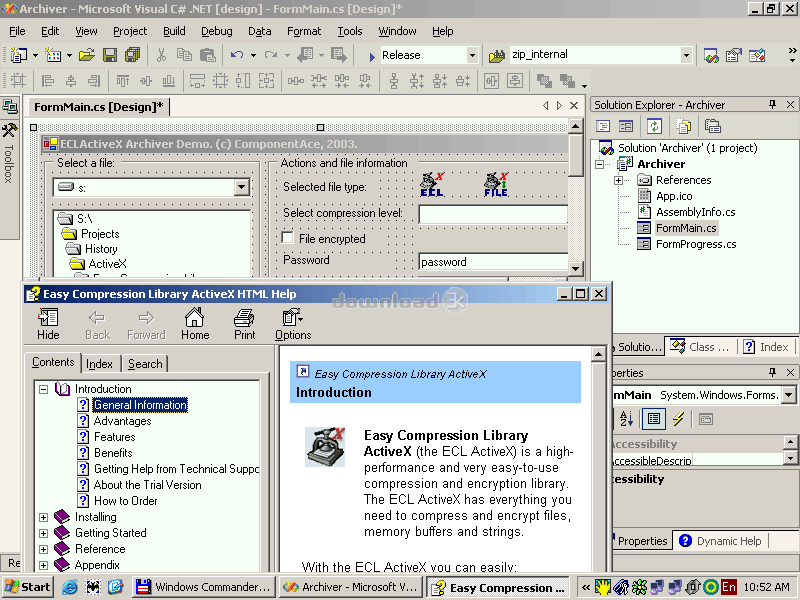Image resolution: width=800 pixels, height=600 pixels.
Task: Switch to the Dynamic Help tab
Action: 719,541
